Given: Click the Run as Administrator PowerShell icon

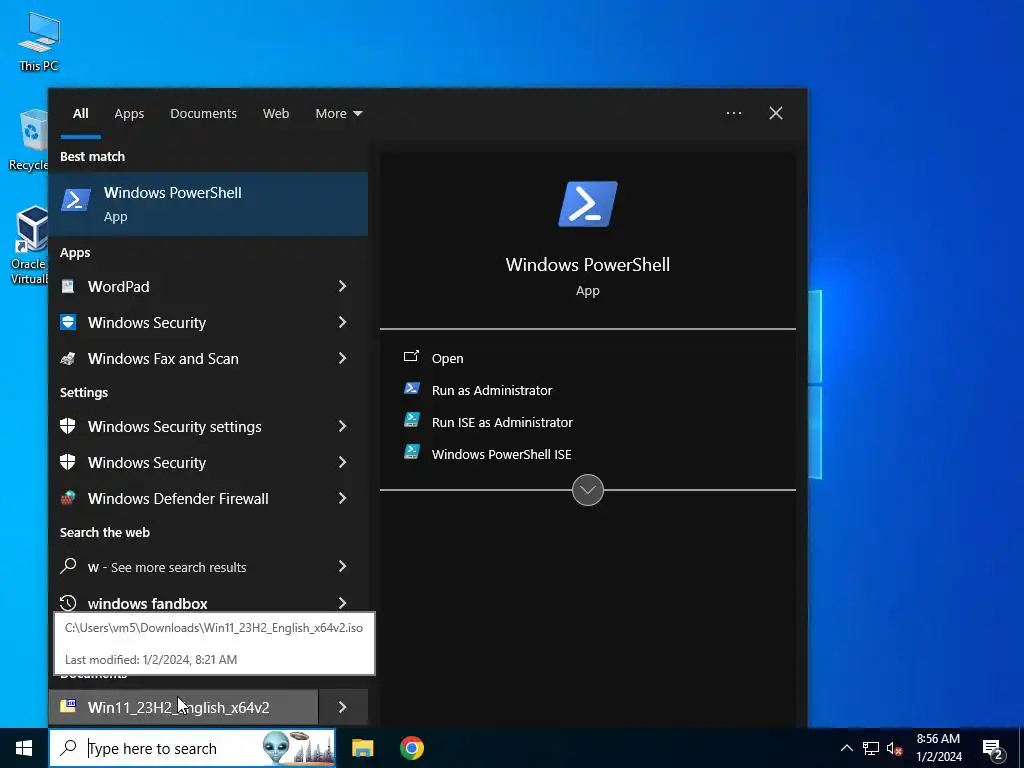Looking at the screenshot, I should pyautogui.click(x=411, y=389).
